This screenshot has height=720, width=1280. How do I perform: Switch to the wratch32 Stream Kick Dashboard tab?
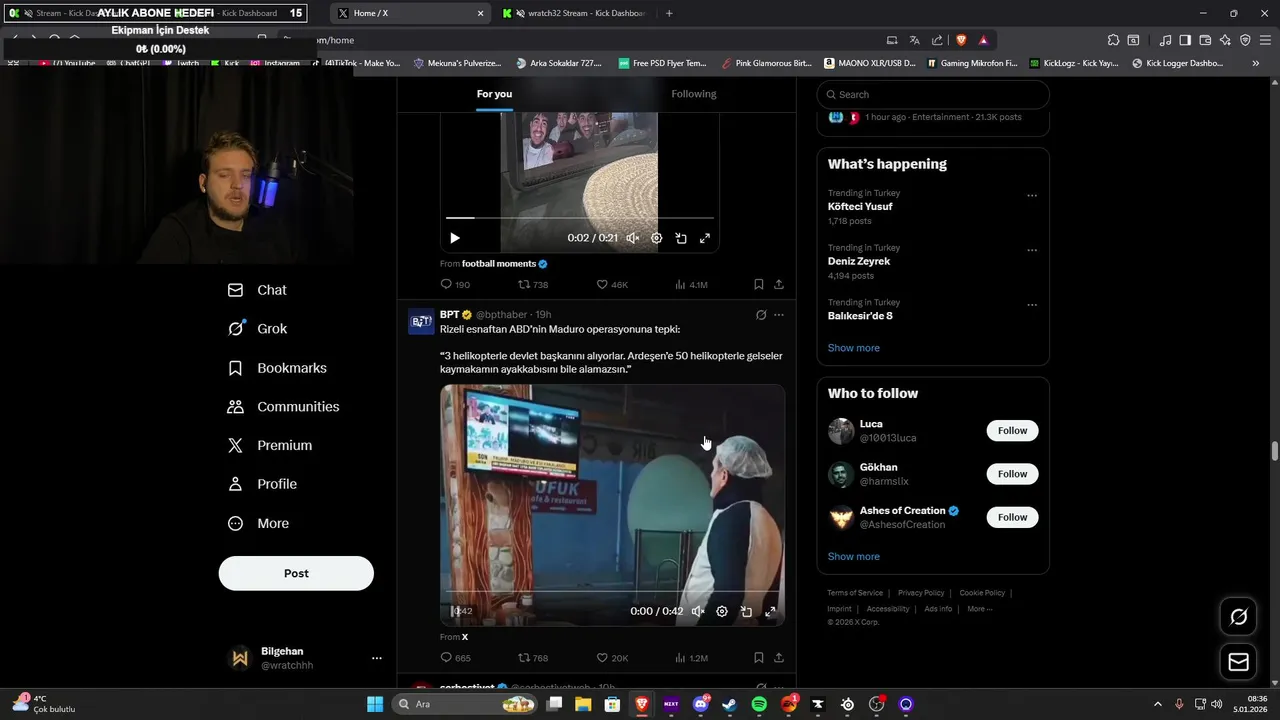(x=575, y=13)
